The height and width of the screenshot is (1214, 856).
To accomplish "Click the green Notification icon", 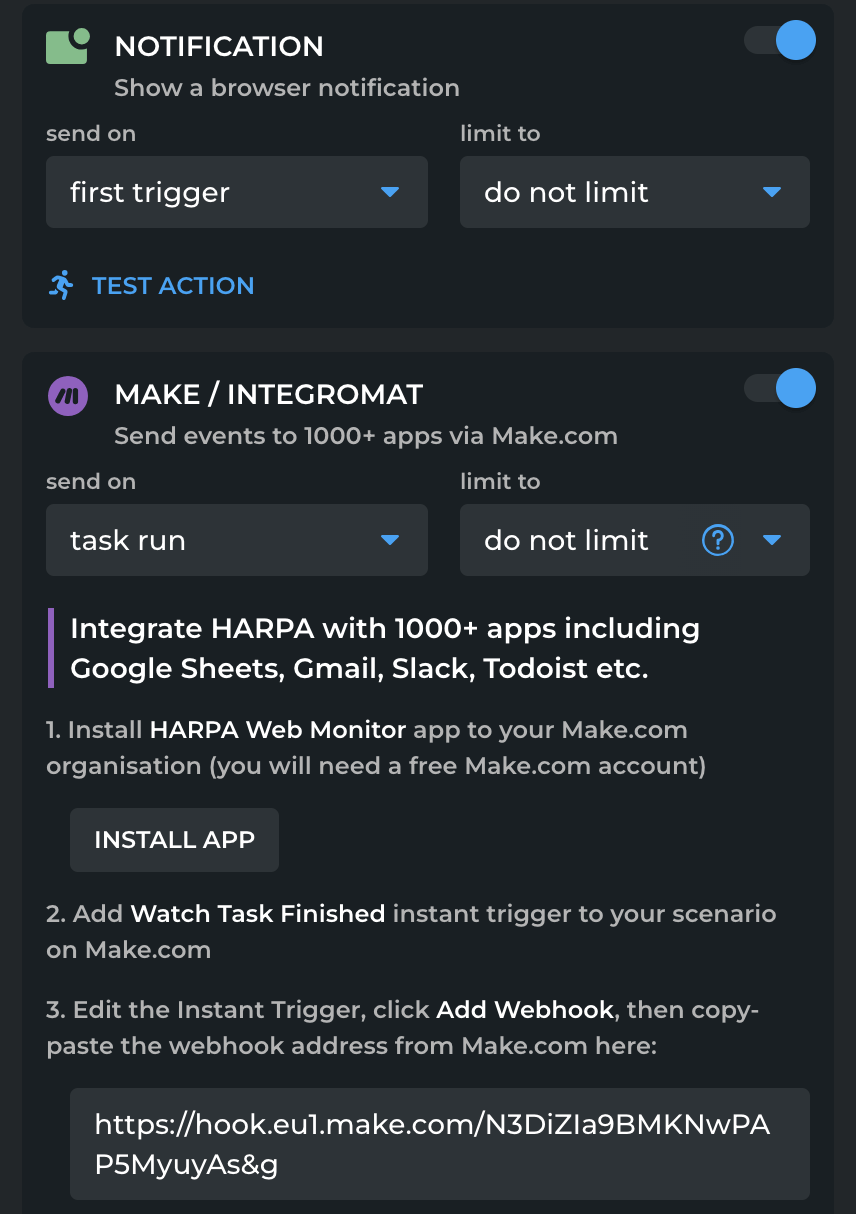I will tap(68, 46).
